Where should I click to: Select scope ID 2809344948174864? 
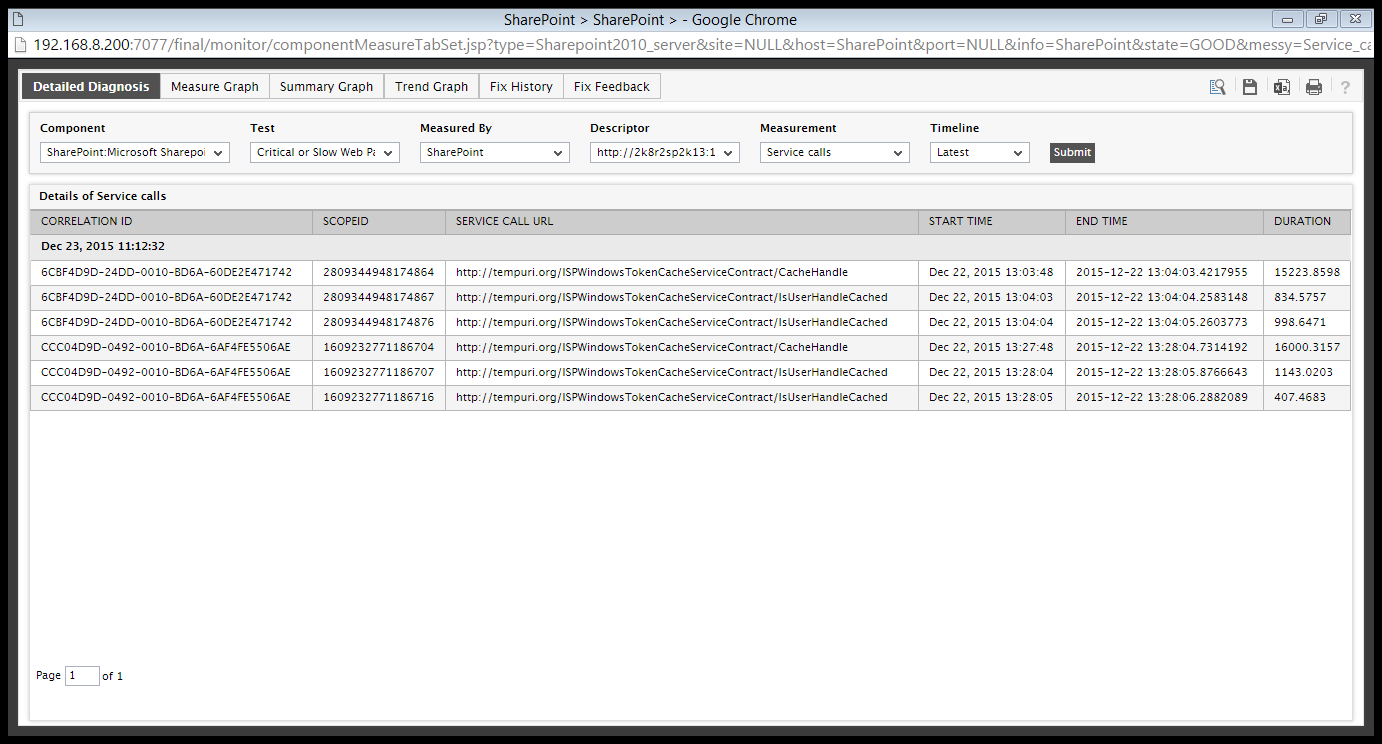tap(378, 272)
